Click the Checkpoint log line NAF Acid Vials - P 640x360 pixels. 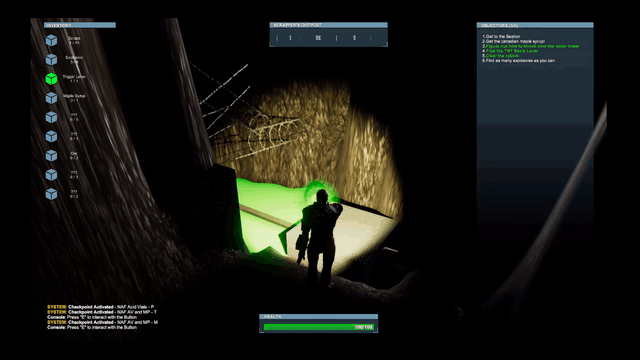coord(101,307)
